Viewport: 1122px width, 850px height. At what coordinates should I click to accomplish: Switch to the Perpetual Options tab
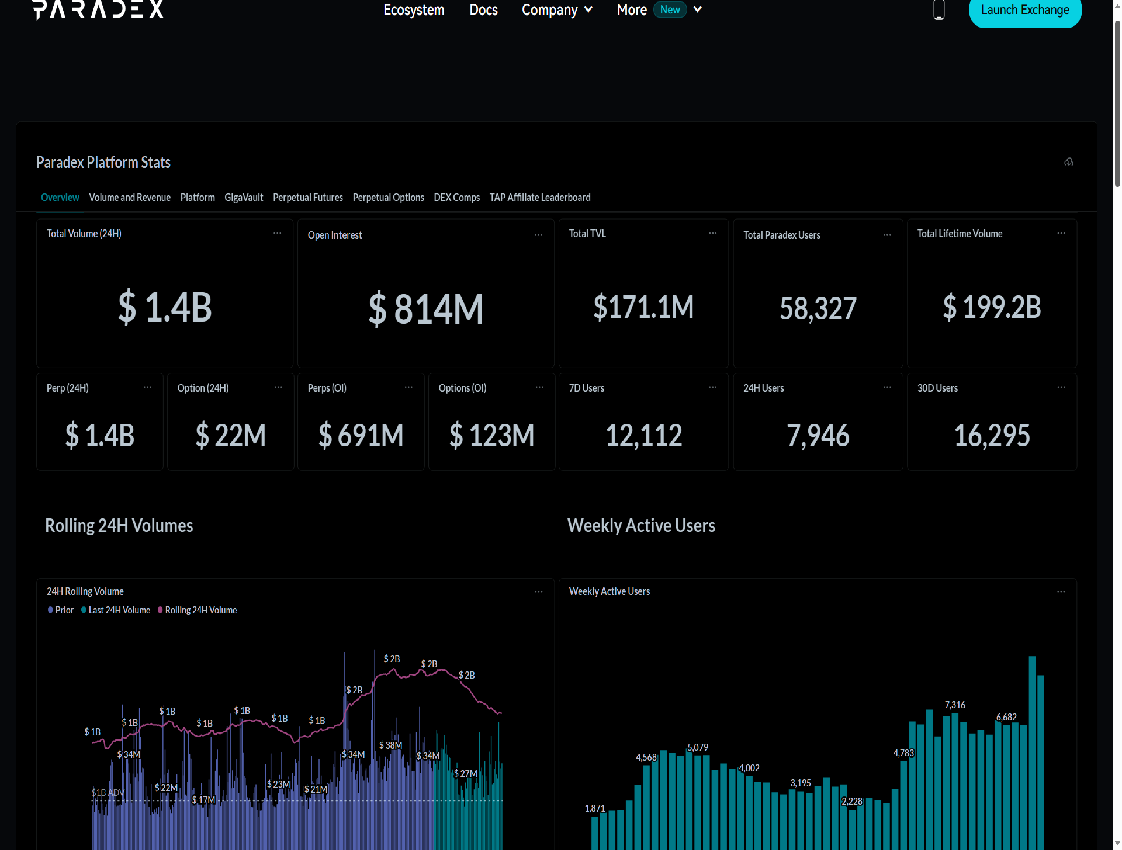coord(389,197)
